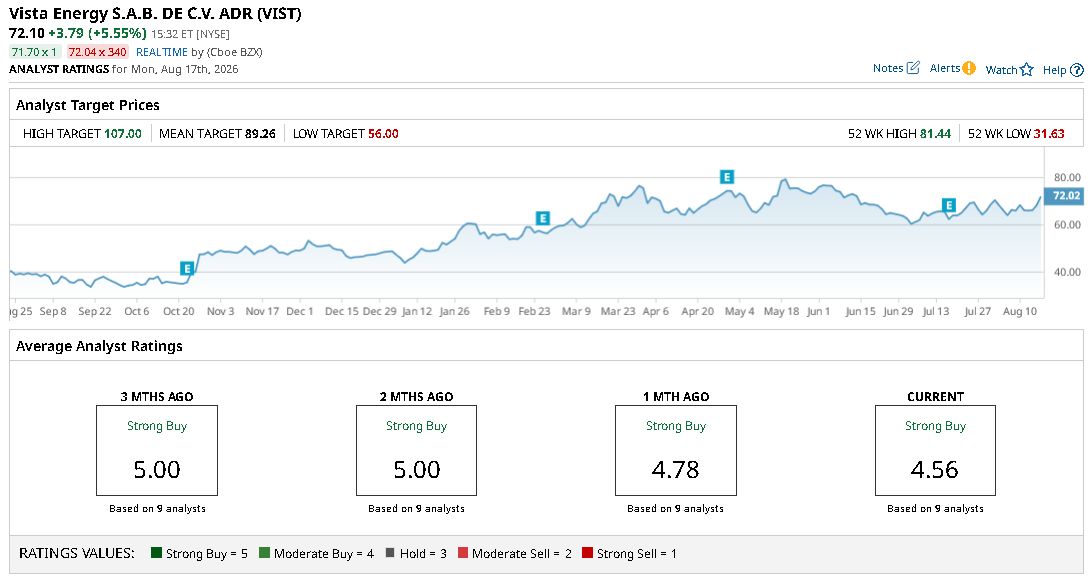
Task: Click the Moderate Sell legend swatch
Action: point(463,553)
